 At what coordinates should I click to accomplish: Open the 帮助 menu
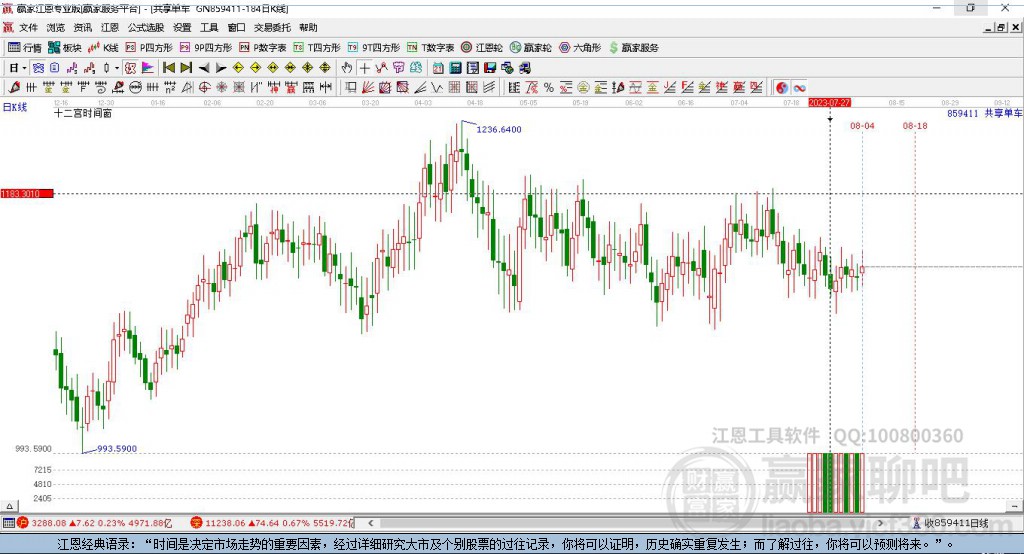tap(308, 27)
